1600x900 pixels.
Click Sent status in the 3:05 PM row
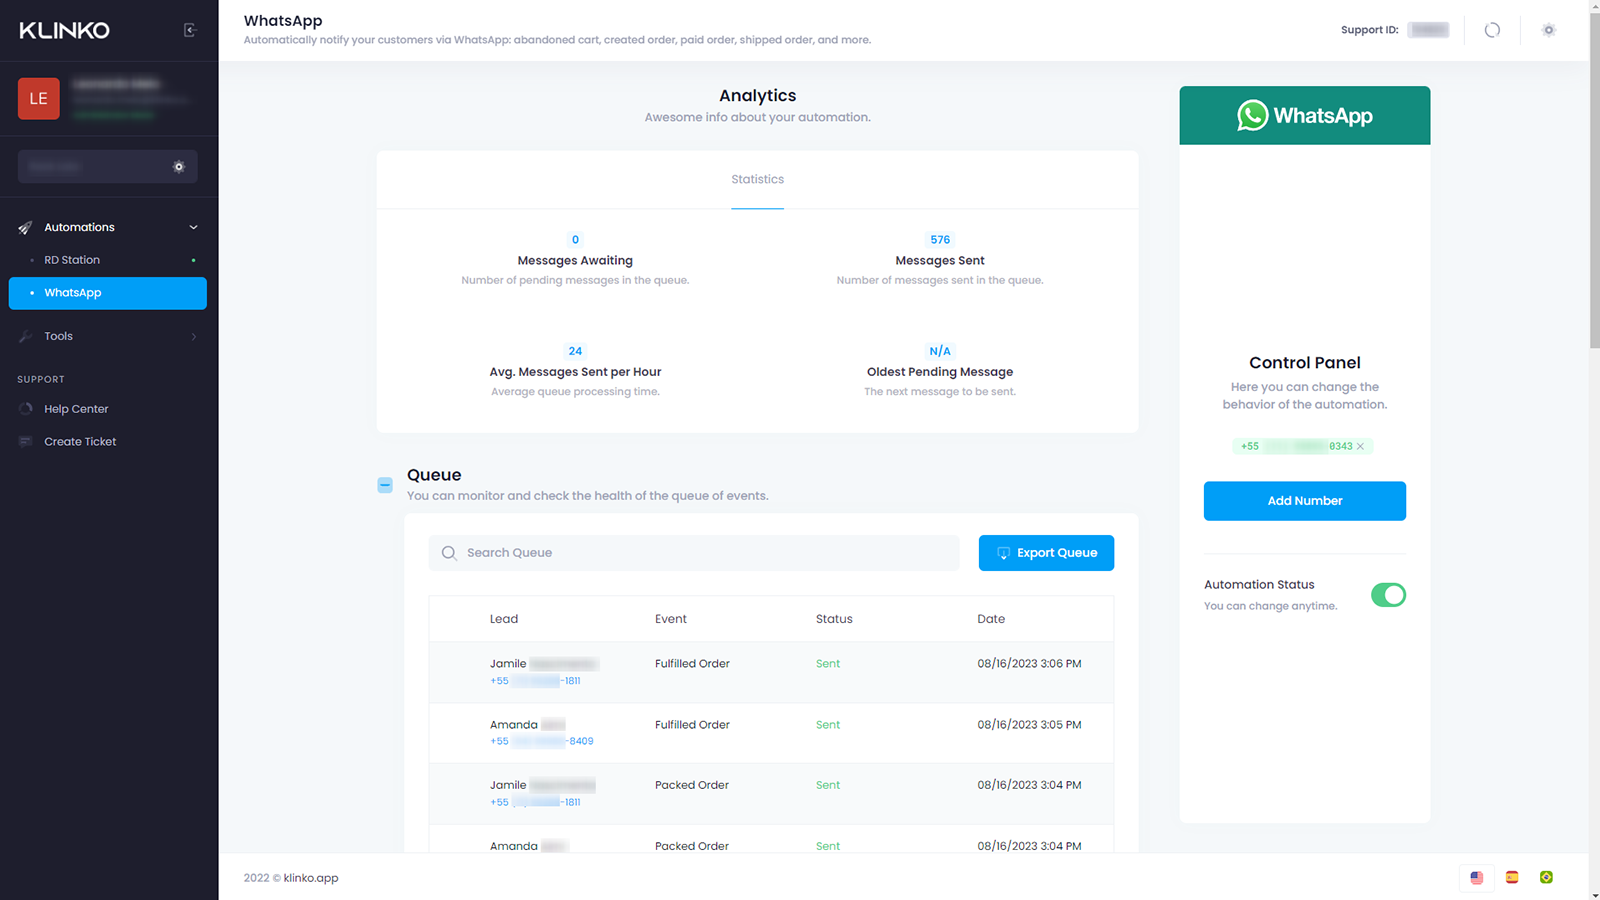[x=828, y=725]
